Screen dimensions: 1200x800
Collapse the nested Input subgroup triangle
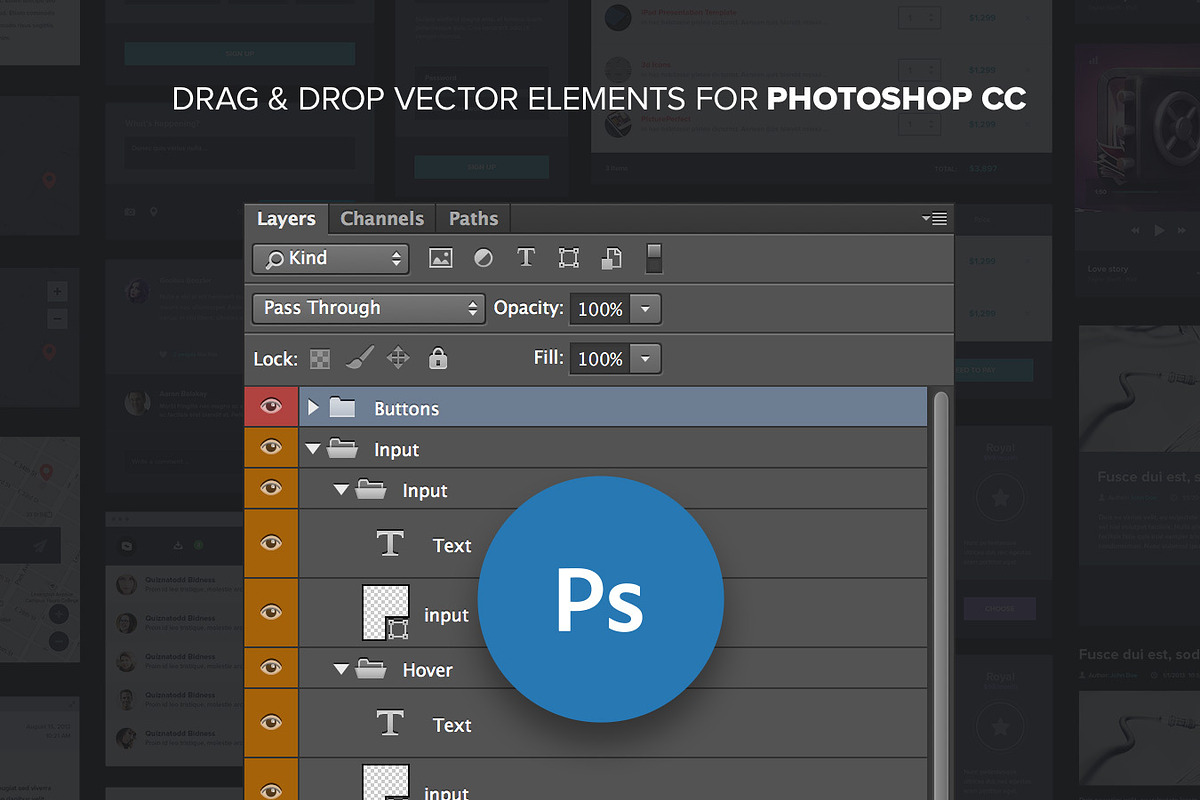[x=342, y=490]
